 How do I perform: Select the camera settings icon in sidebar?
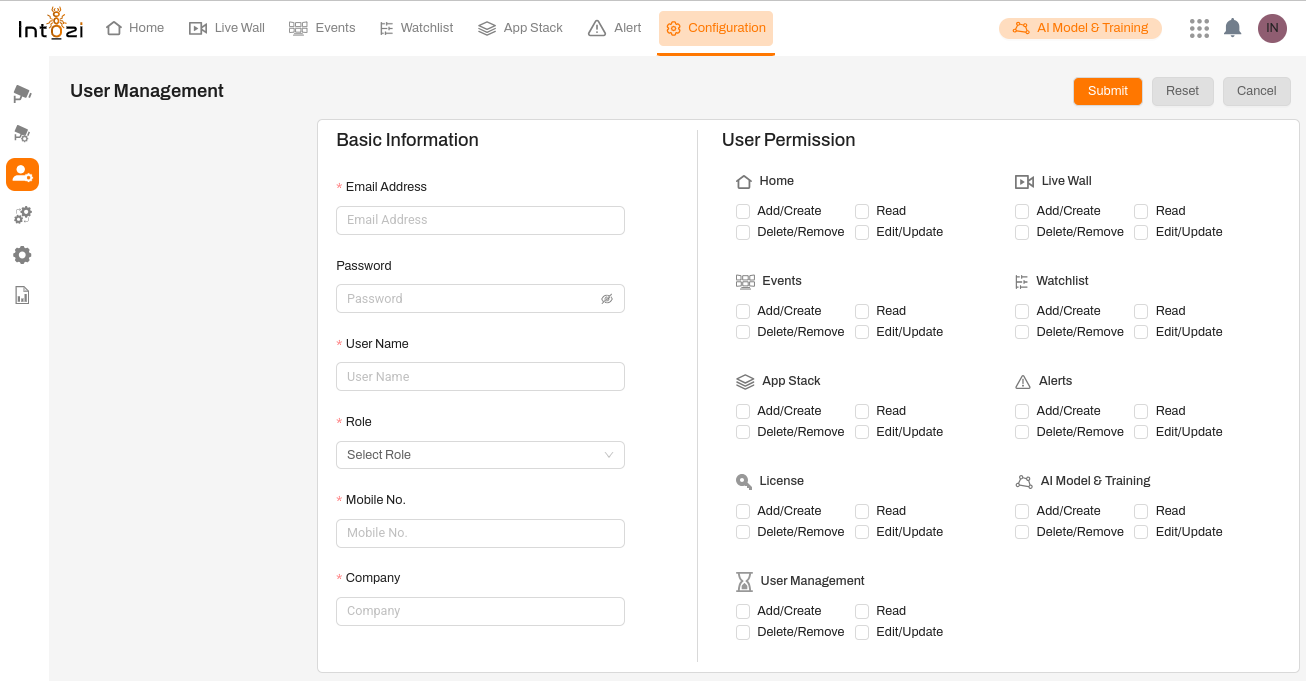pyautogui.click(x=22, y=133)
